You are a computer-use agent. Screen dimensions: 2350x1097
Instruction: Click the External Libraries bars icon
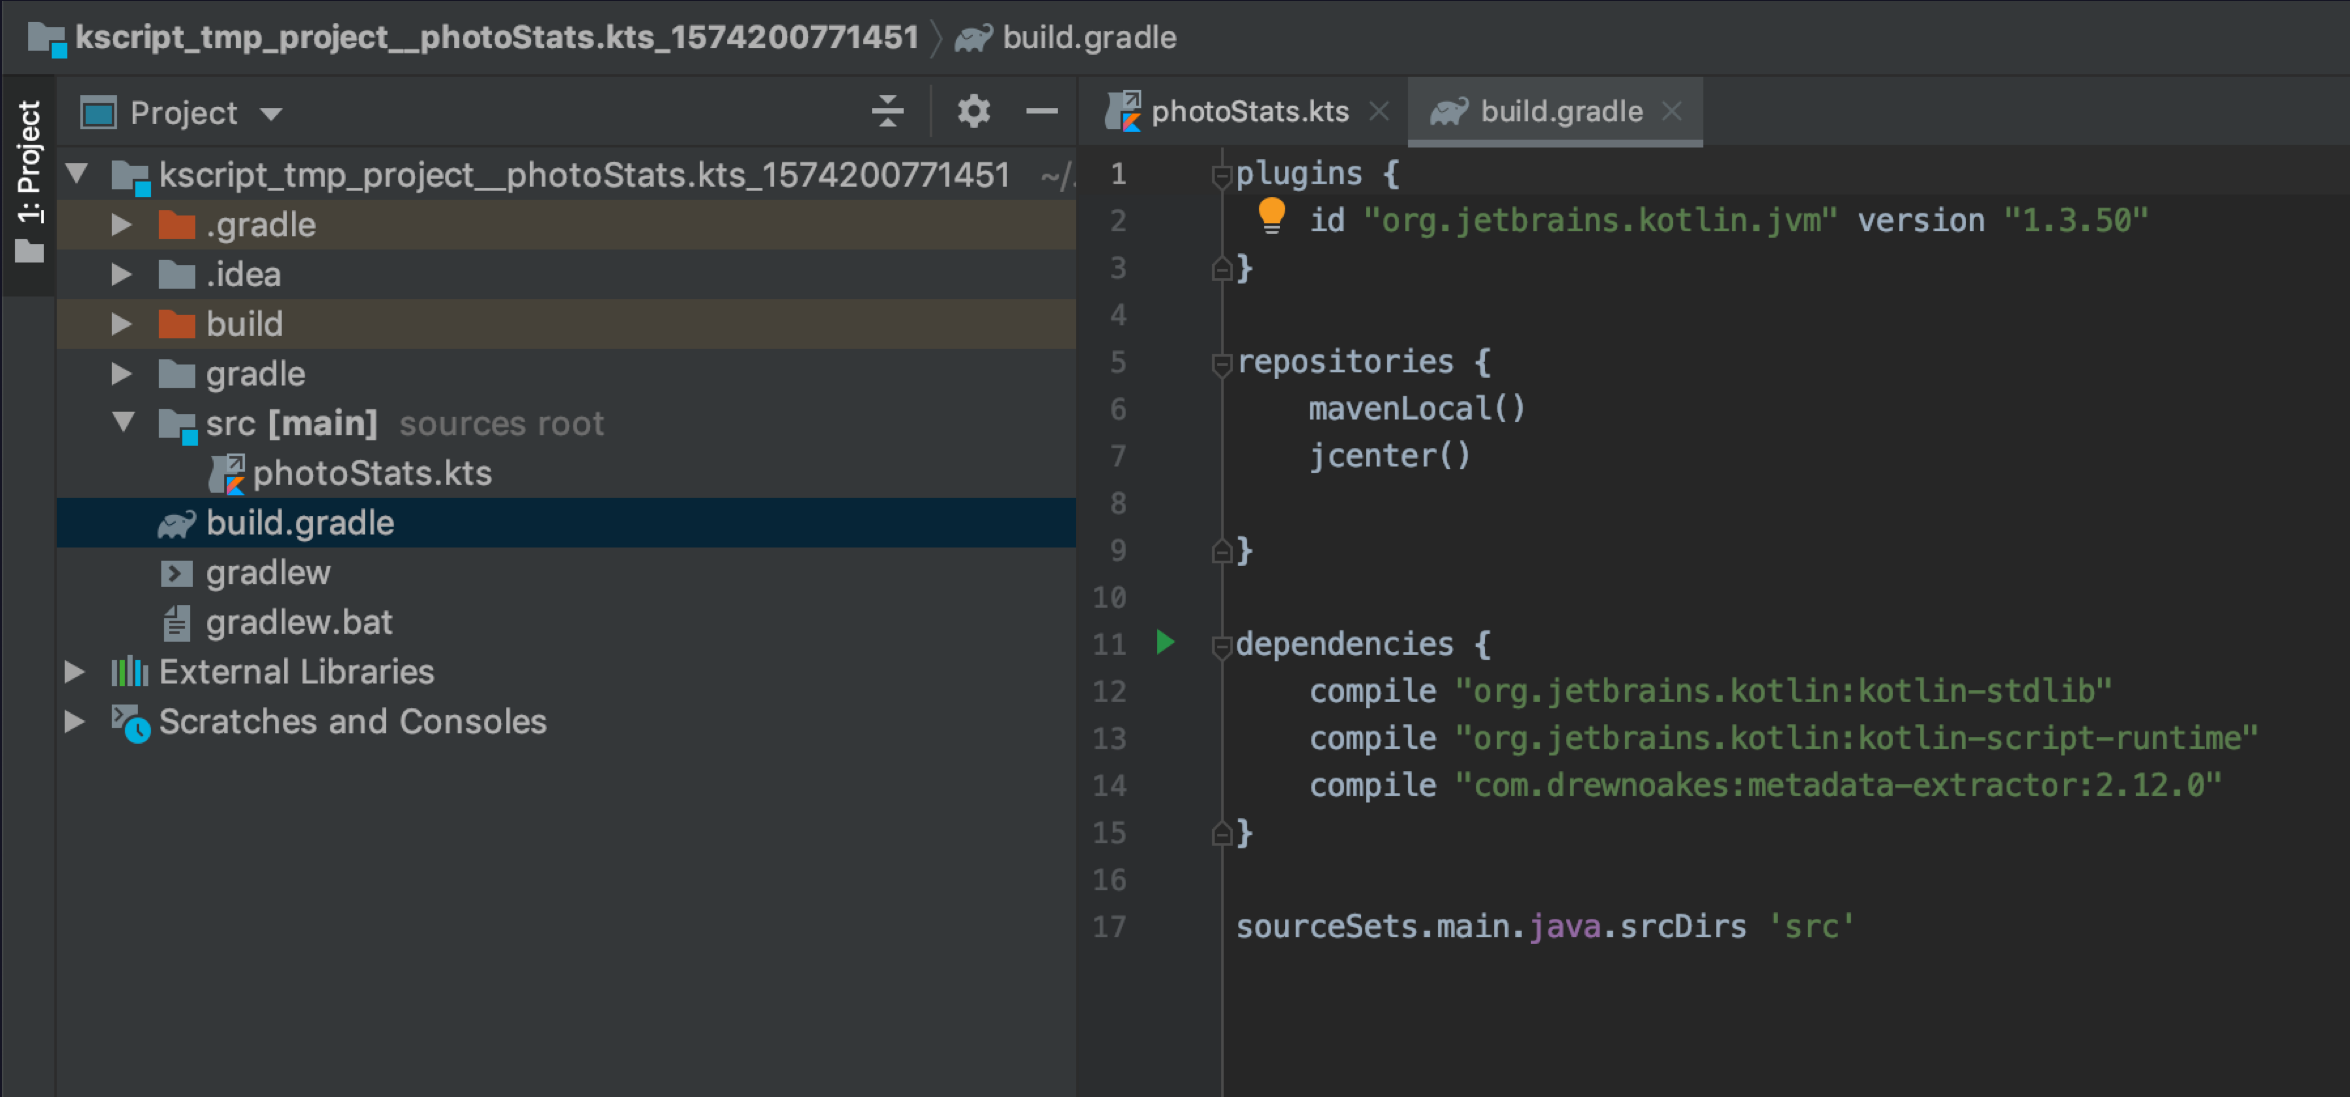(129, 672)
